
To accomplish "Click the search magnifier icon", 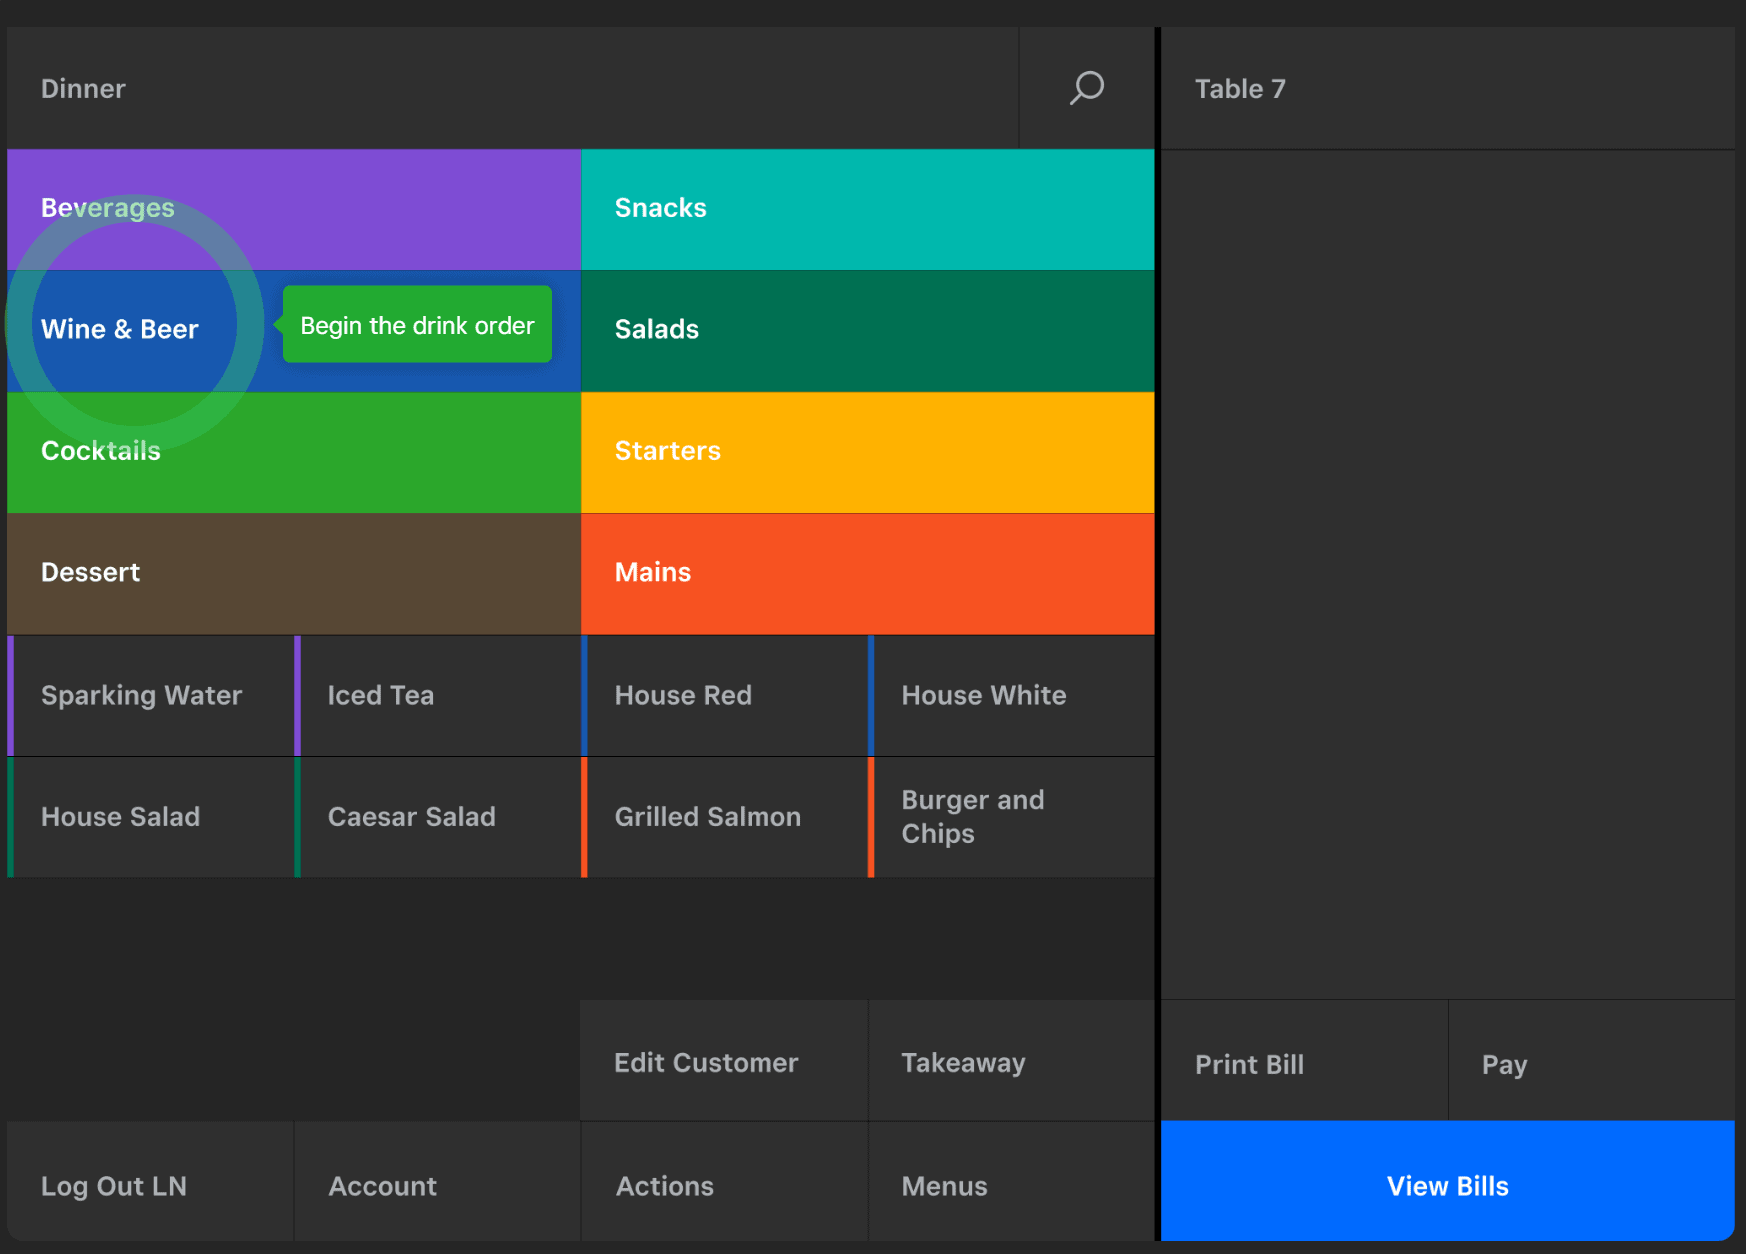I will [x=1086, y=88].
